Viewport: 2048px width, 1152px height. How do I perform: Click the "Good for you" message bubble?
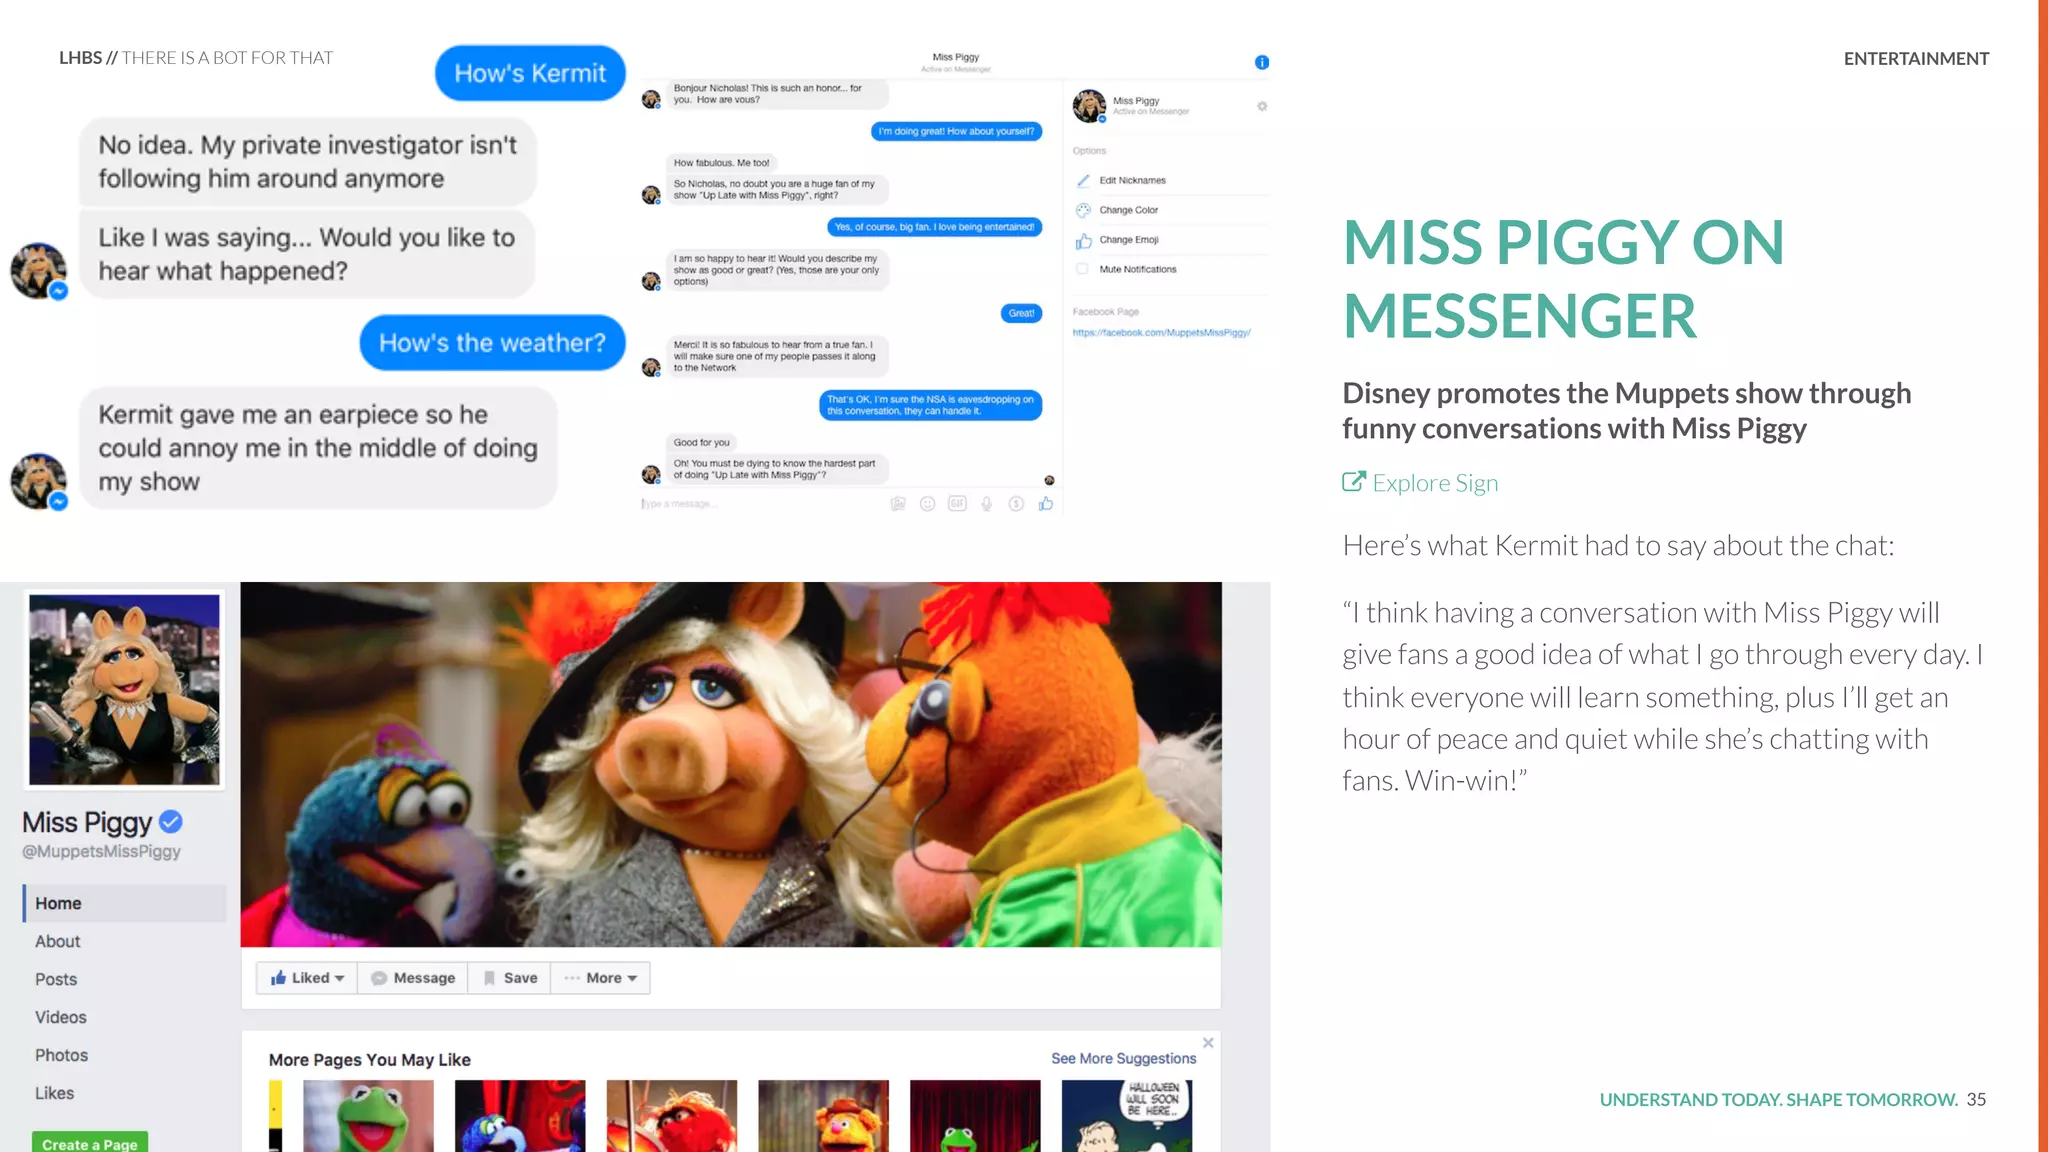point(701,443)
